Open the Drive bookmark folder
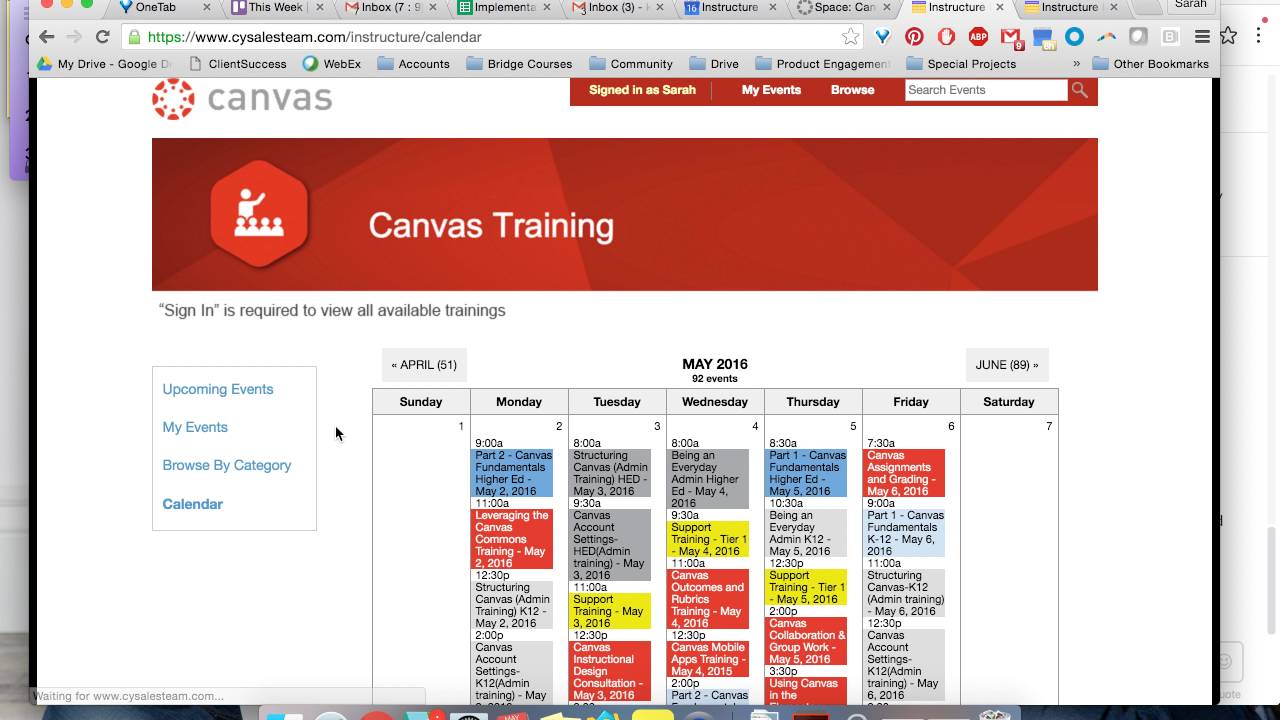 pyautogui.click(x=713, y=64)
